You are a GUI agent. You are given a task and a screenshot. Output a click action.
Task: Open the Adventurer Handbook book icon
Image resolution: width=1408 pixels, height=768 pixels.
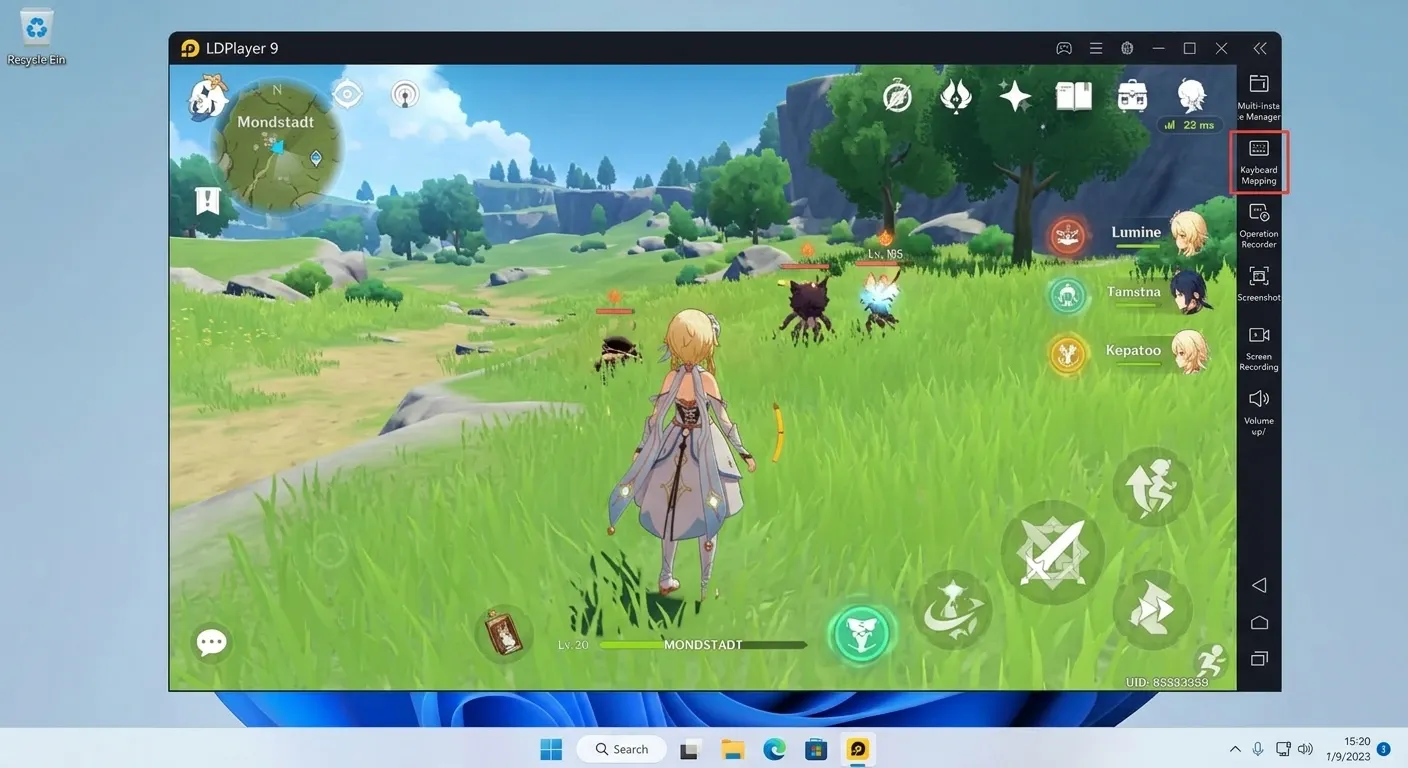pyautogui.click(x=1074, y=96)
